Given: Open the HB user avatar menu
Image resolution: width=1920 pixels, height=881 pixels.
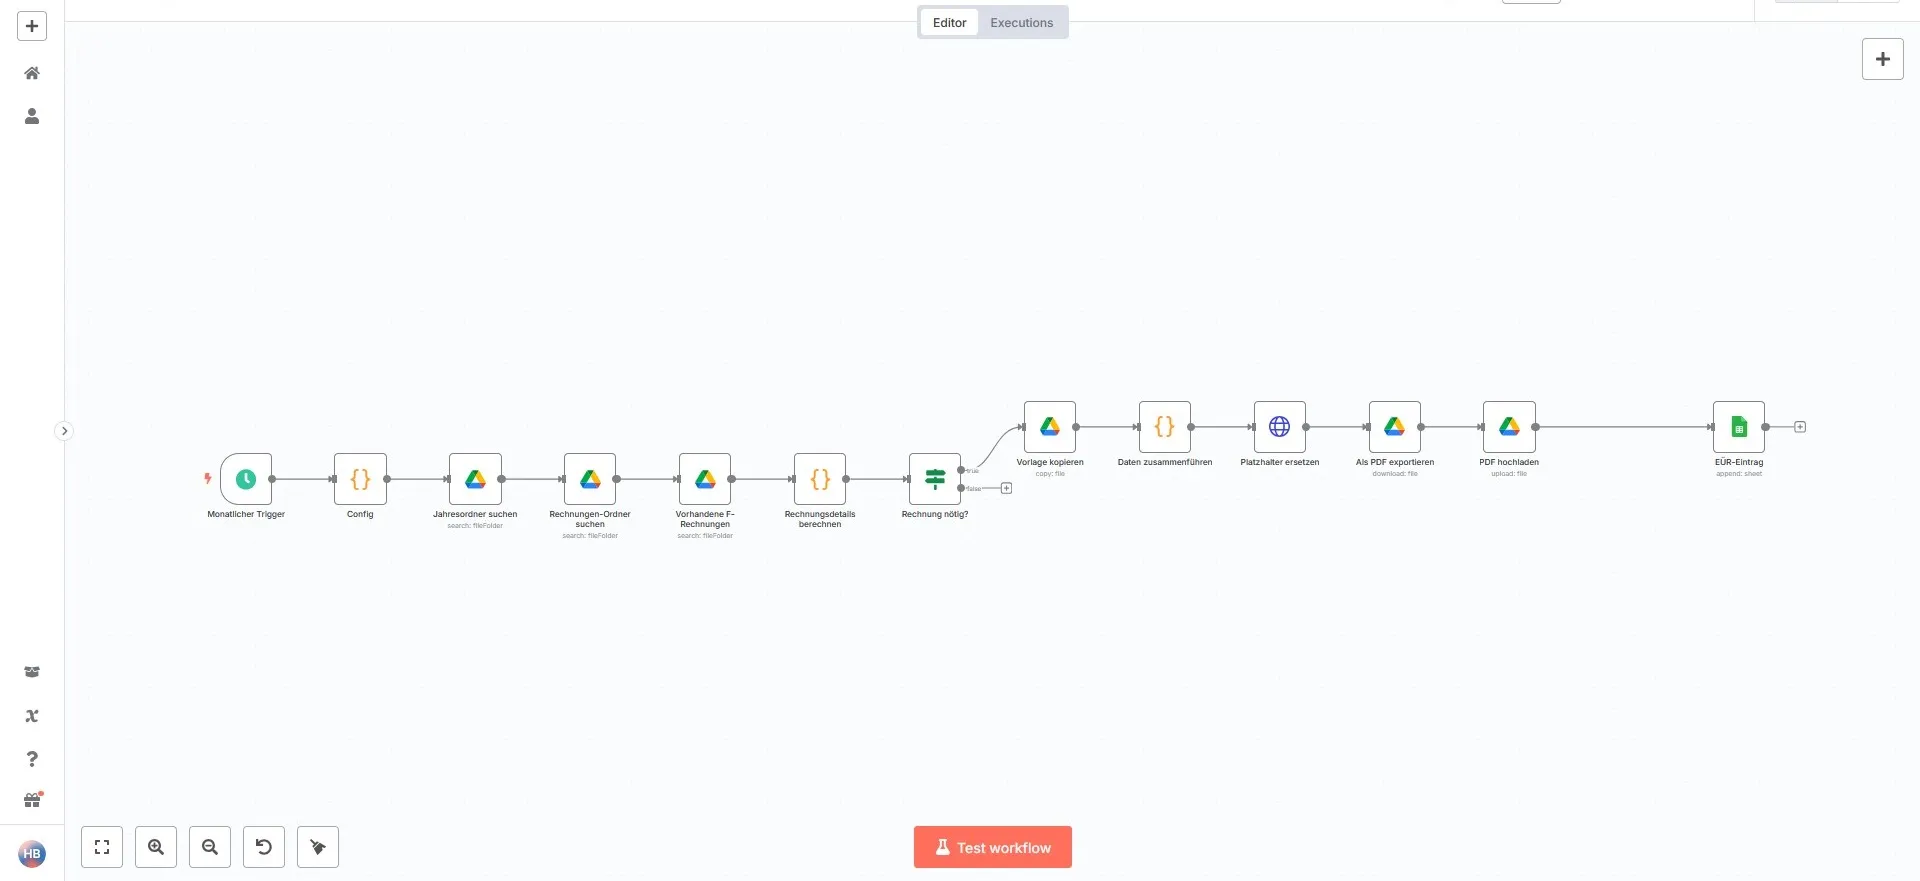Looking at the screenshot, I should click(32, 854).
